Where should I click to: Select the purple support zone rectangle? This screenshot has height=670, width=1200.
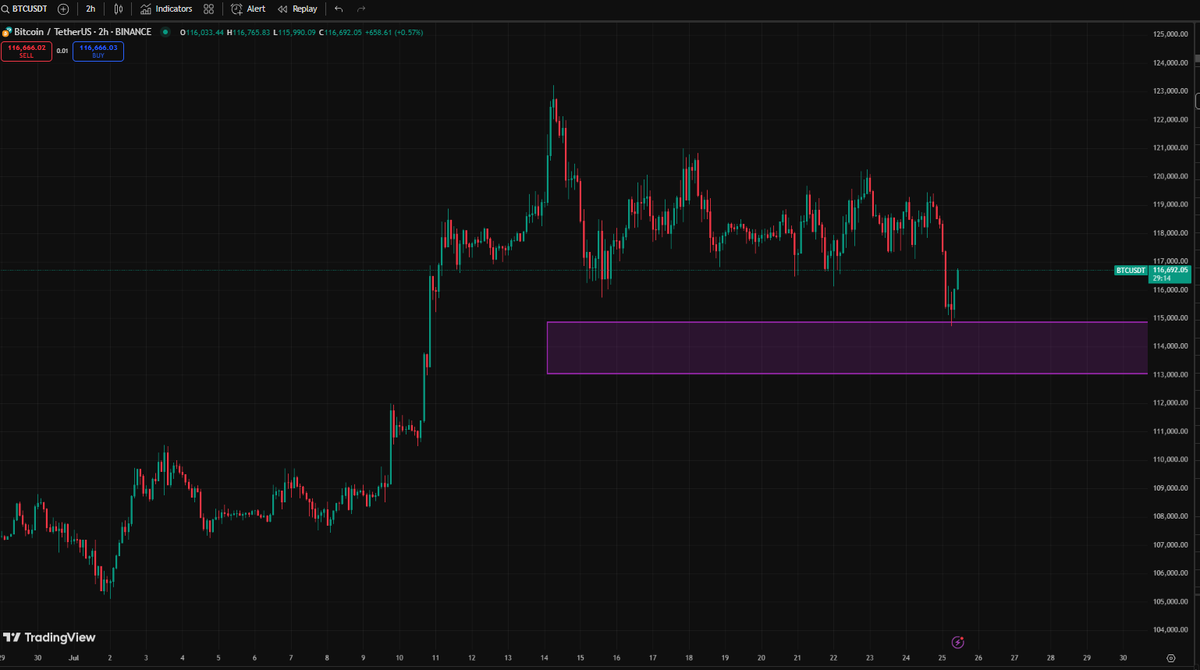pyautogui.click(x=846, y=347)
